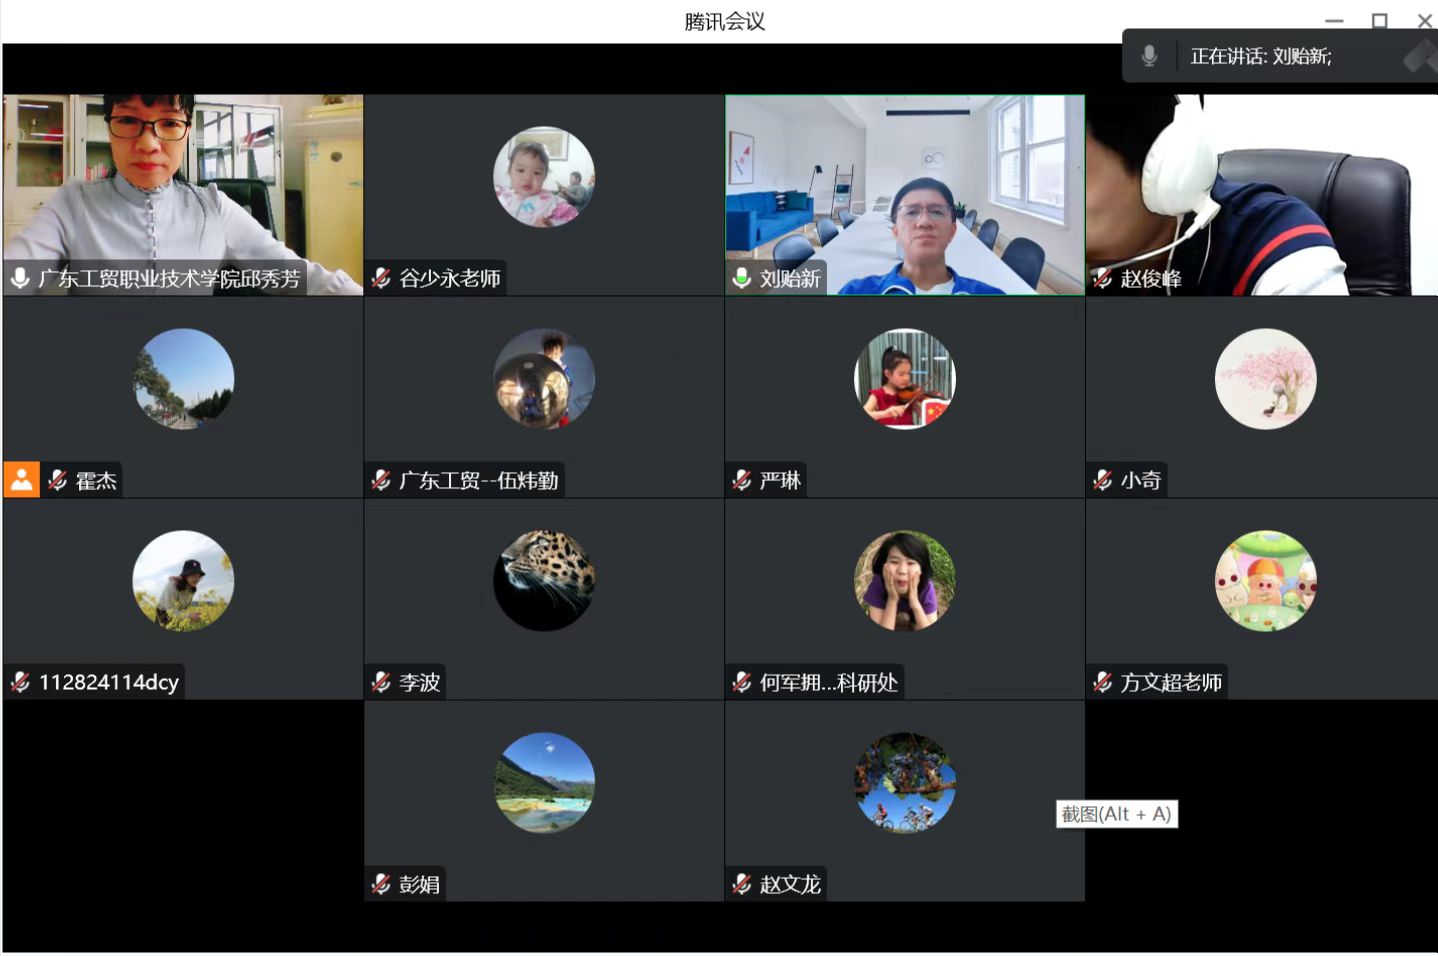Click the active microphone icon beside 刘贻新
The image size is (1438, 956).
pos(742,278)
